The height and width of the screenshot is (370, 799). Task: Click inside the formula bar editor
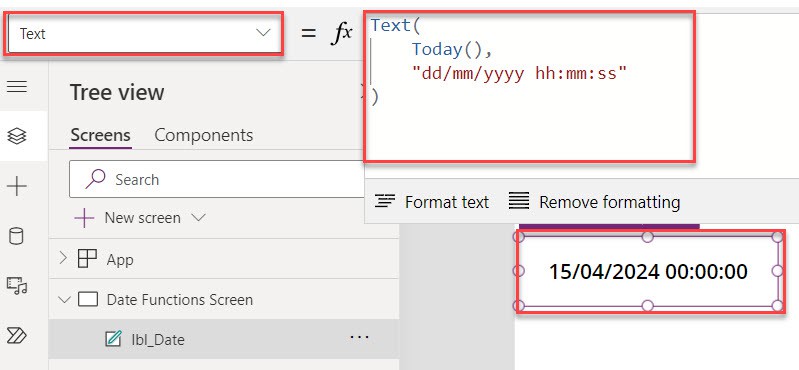(529, 87)
